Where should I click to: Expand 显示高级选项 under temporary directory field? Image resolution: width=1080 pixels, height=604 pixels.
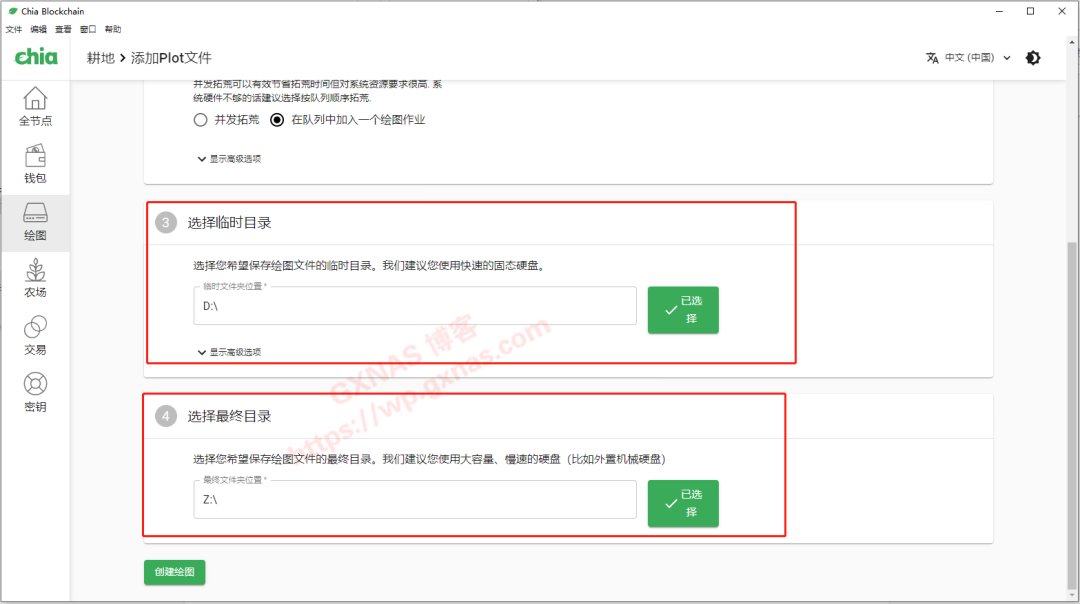229,352
